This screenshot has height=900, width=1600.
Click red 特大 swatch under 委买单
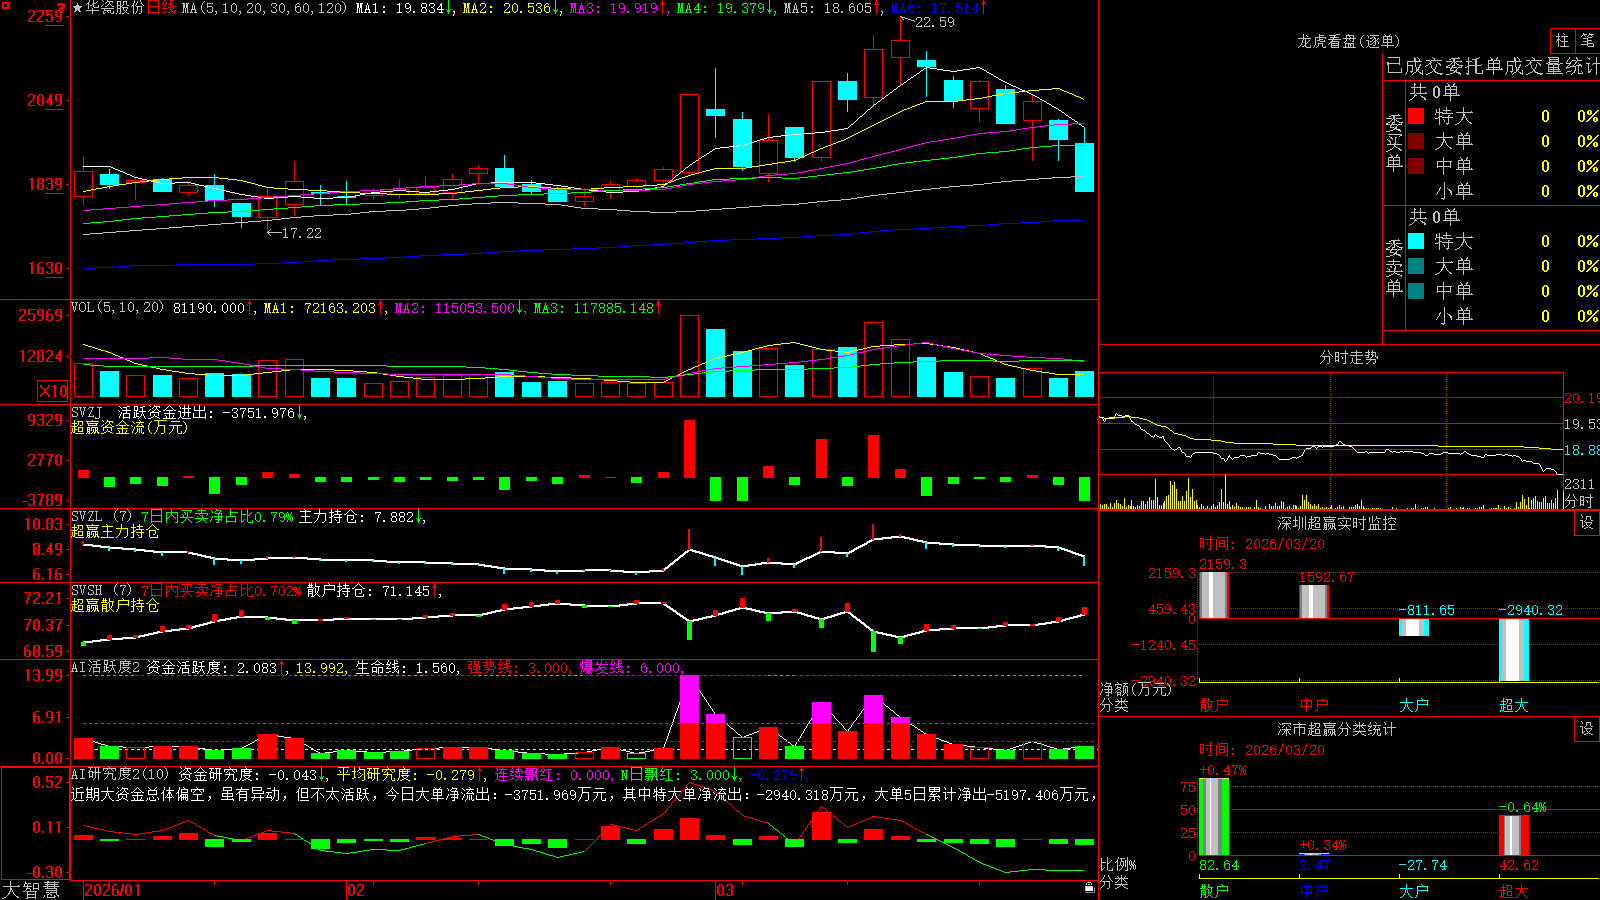(1416, 116)
